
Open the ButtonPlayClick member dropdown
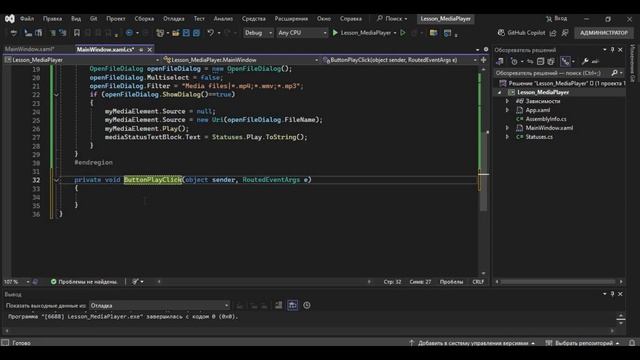tap(400, 60)
